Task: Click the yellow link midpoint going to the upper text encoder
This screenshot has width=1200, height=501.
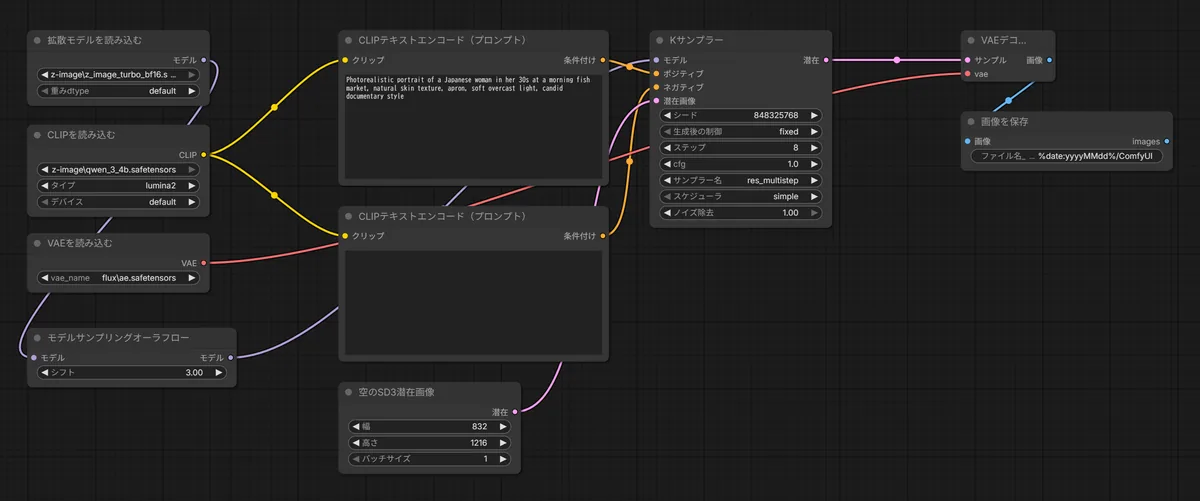Action: (x=274, y=107)
